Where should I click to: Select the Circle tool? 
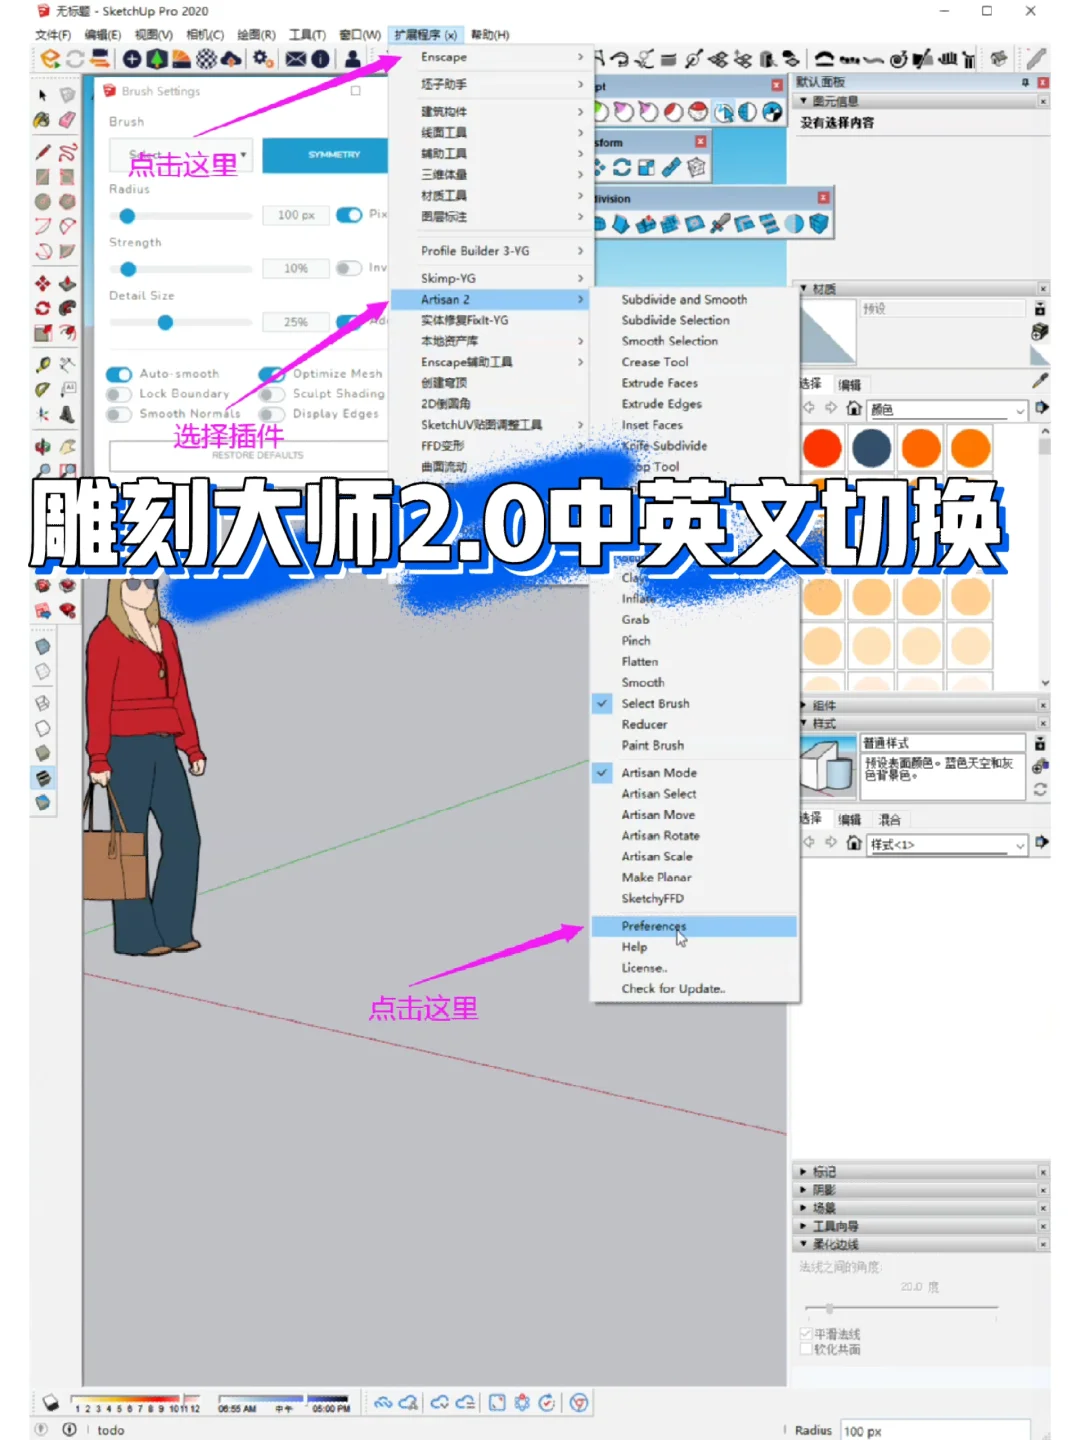tap(42, 201)
